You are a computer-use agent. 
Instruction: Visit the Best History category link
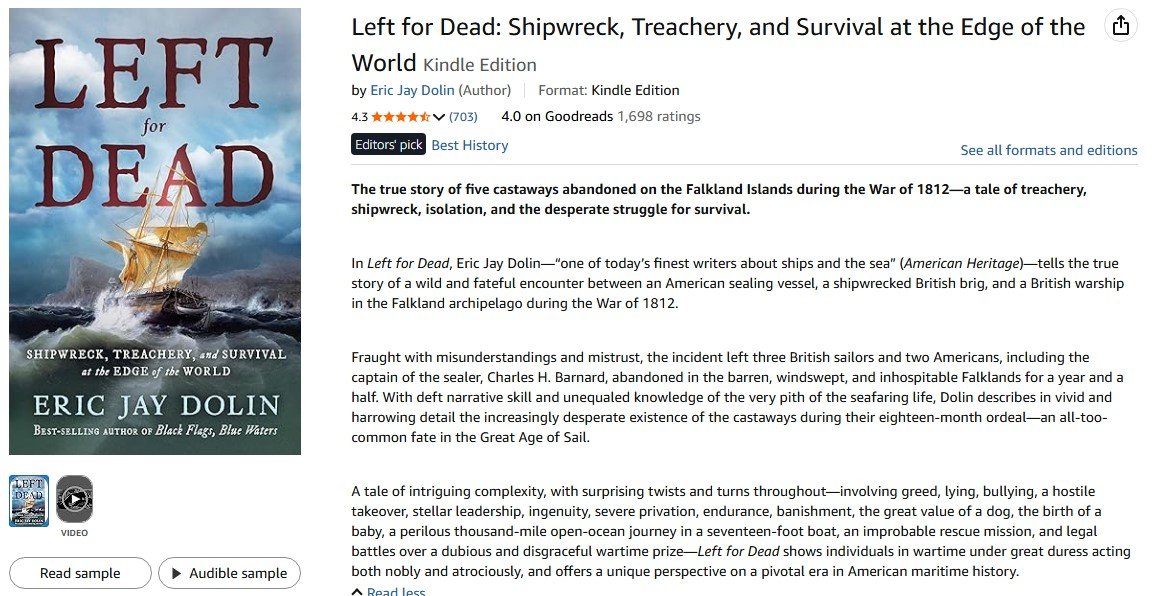click(x=469, y=144)
